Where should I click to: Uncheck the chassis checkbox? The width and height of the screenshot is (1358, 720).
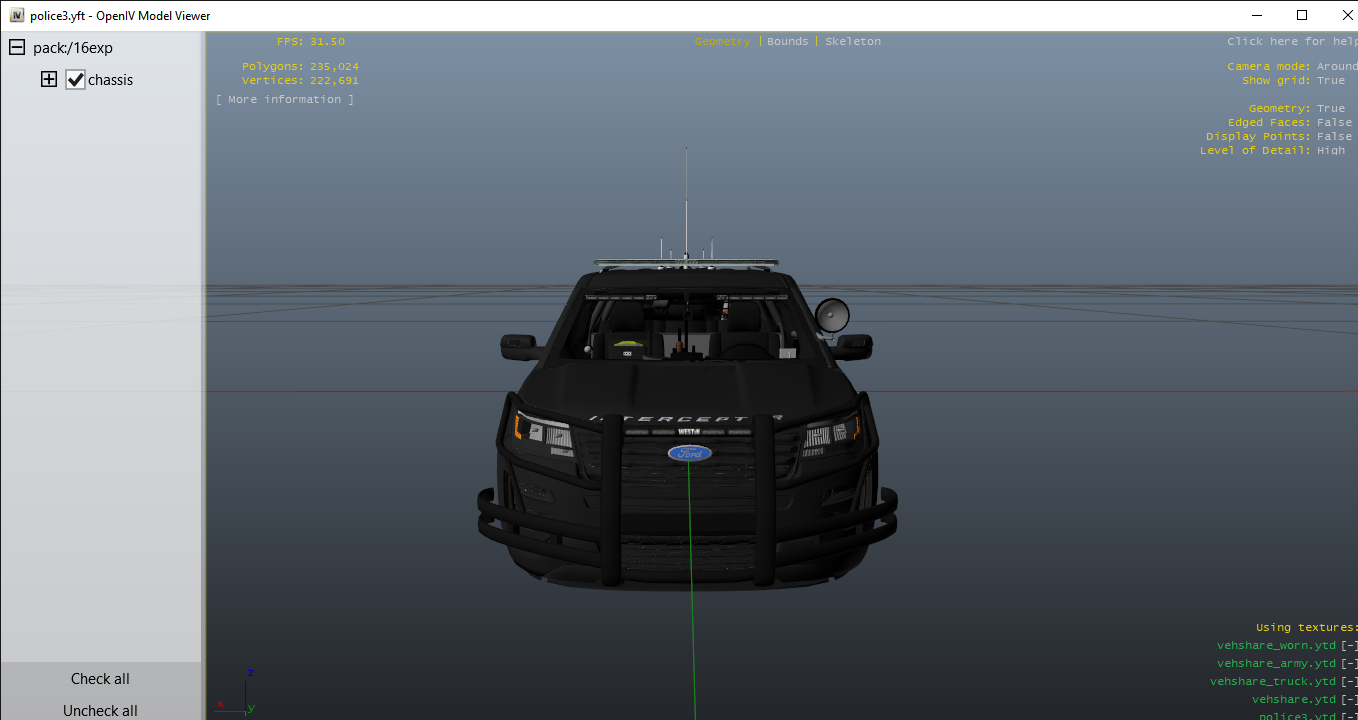(76, 80)
